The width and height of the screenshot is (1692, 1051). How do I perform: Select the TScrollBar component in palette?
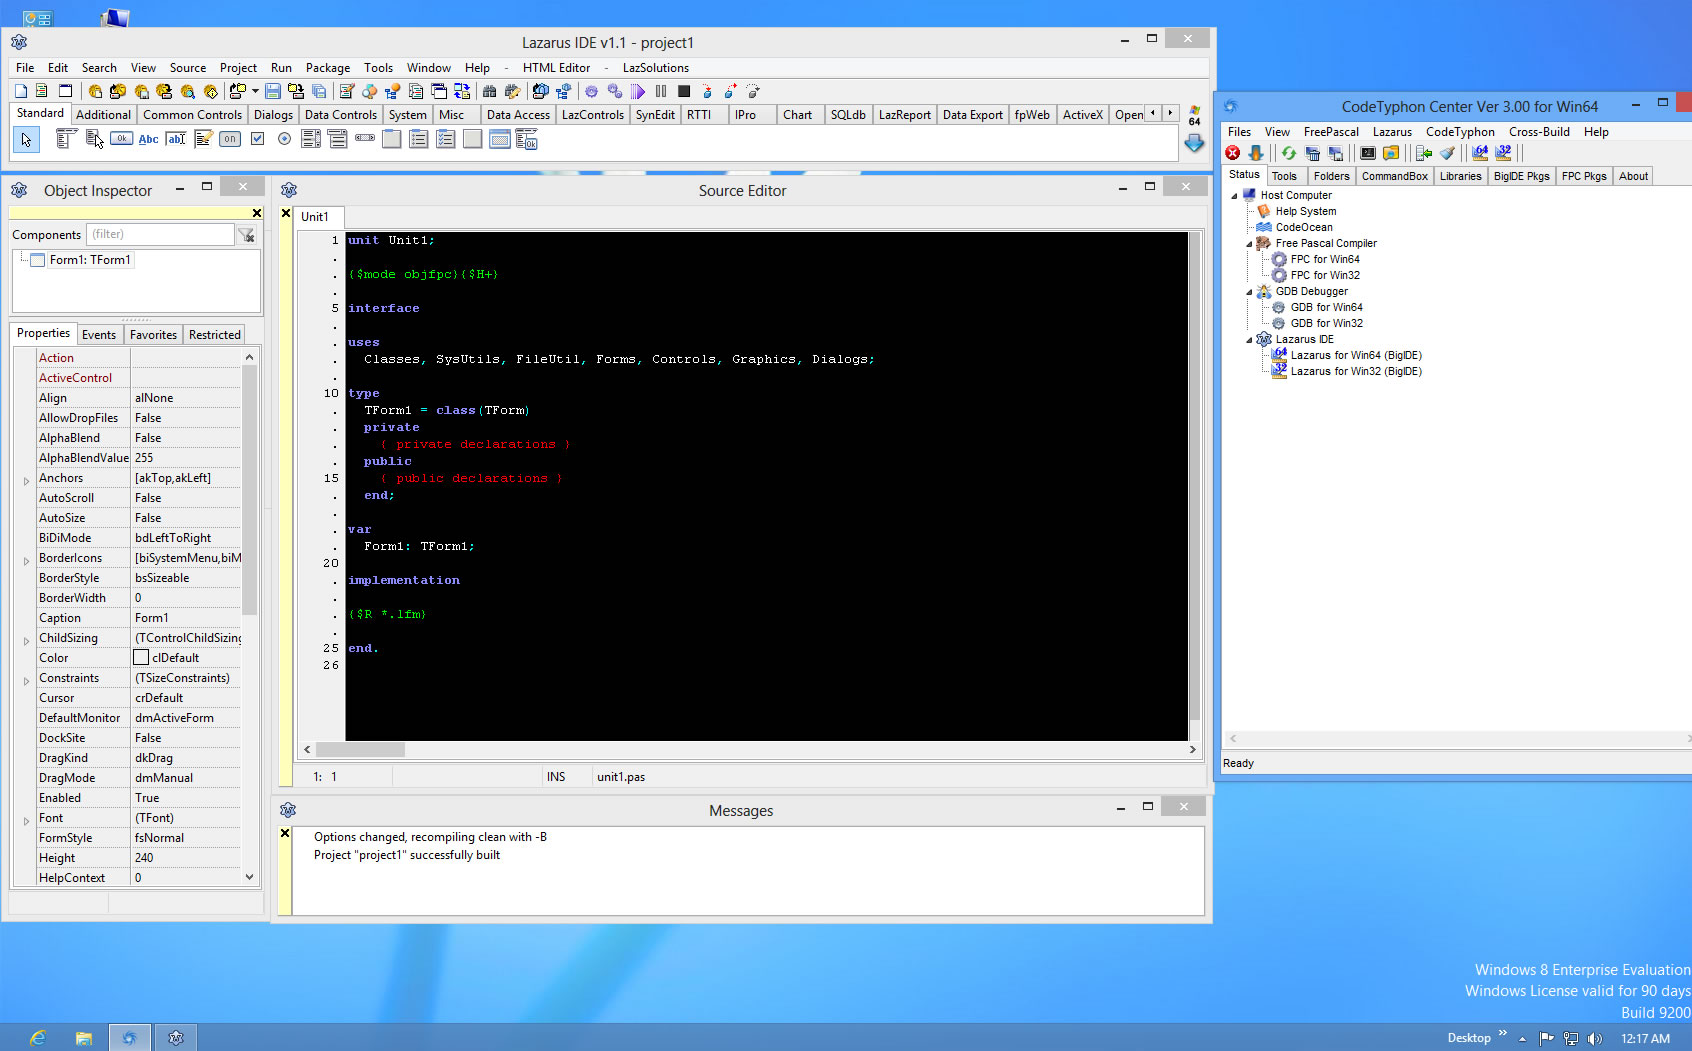(365, 139)
